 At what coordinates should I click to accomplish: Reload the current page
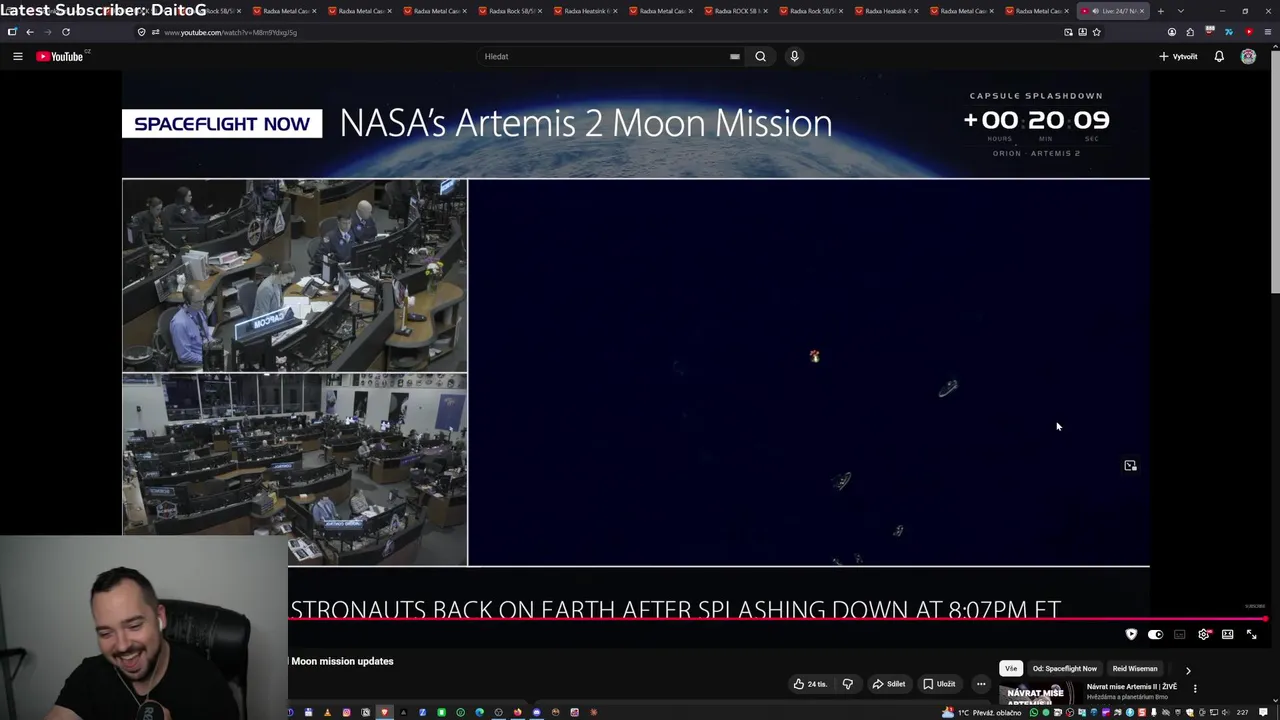point(66,32)
